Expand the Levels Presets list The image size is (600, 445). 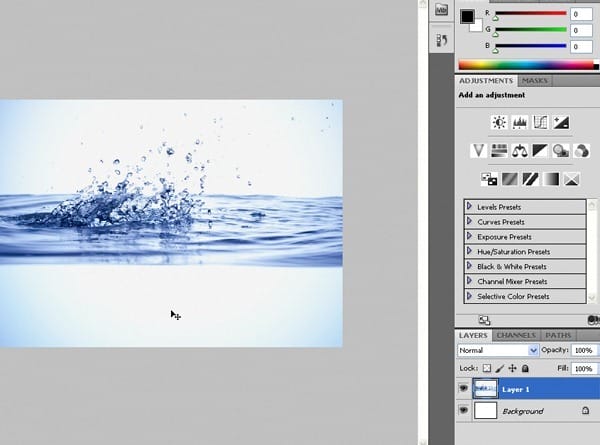tap(470, 207)
